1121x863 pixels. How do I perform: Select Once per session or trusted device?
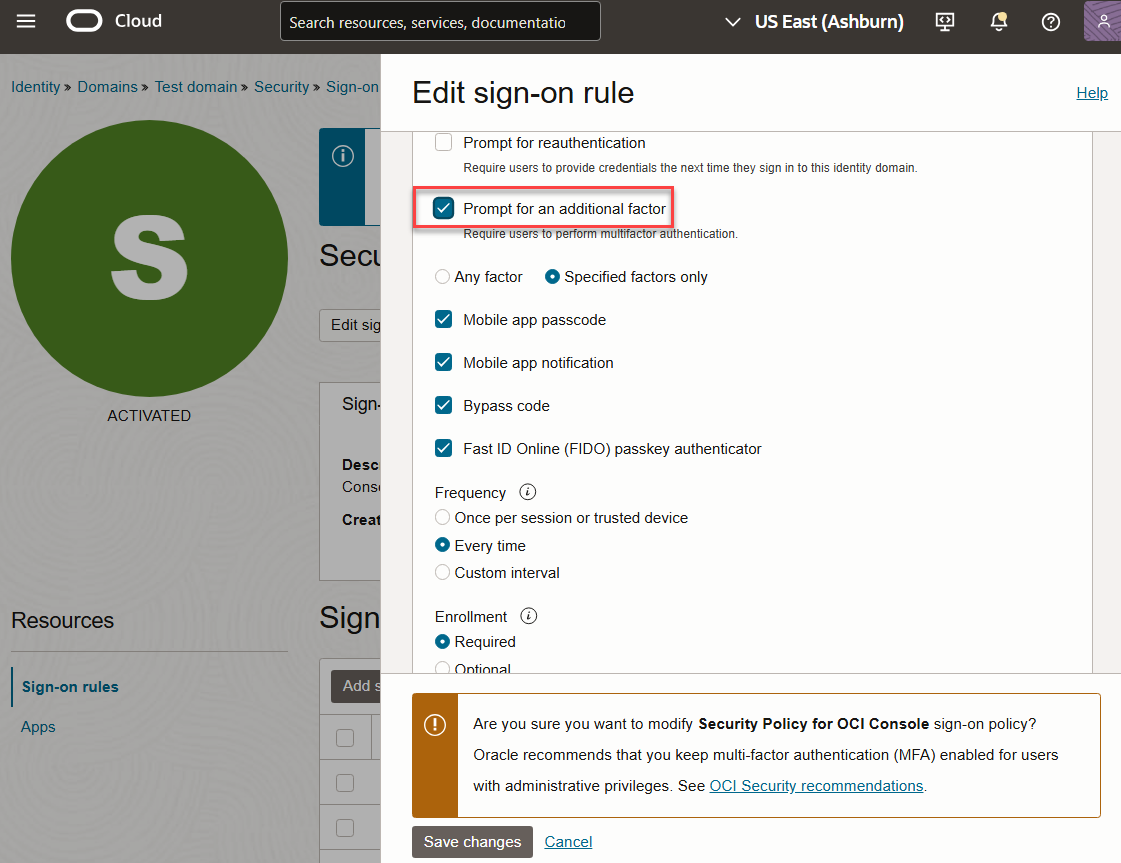443,517
